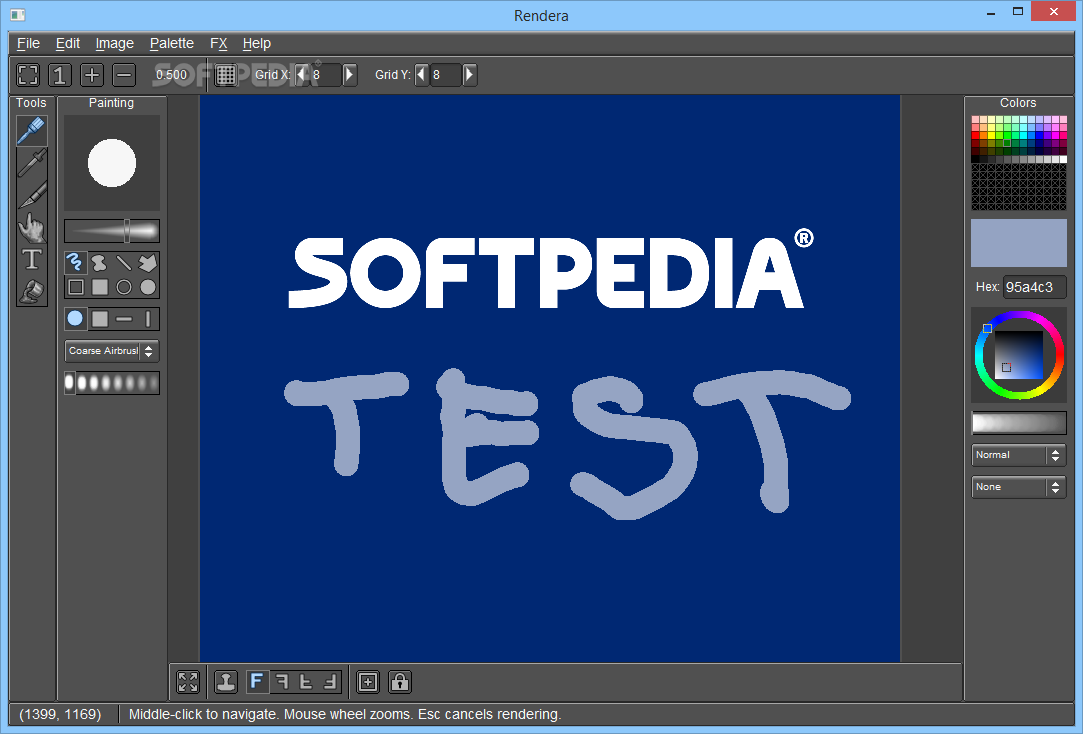Maximize the Rendera window
1083x734 pixels.
pos(1017,11)
